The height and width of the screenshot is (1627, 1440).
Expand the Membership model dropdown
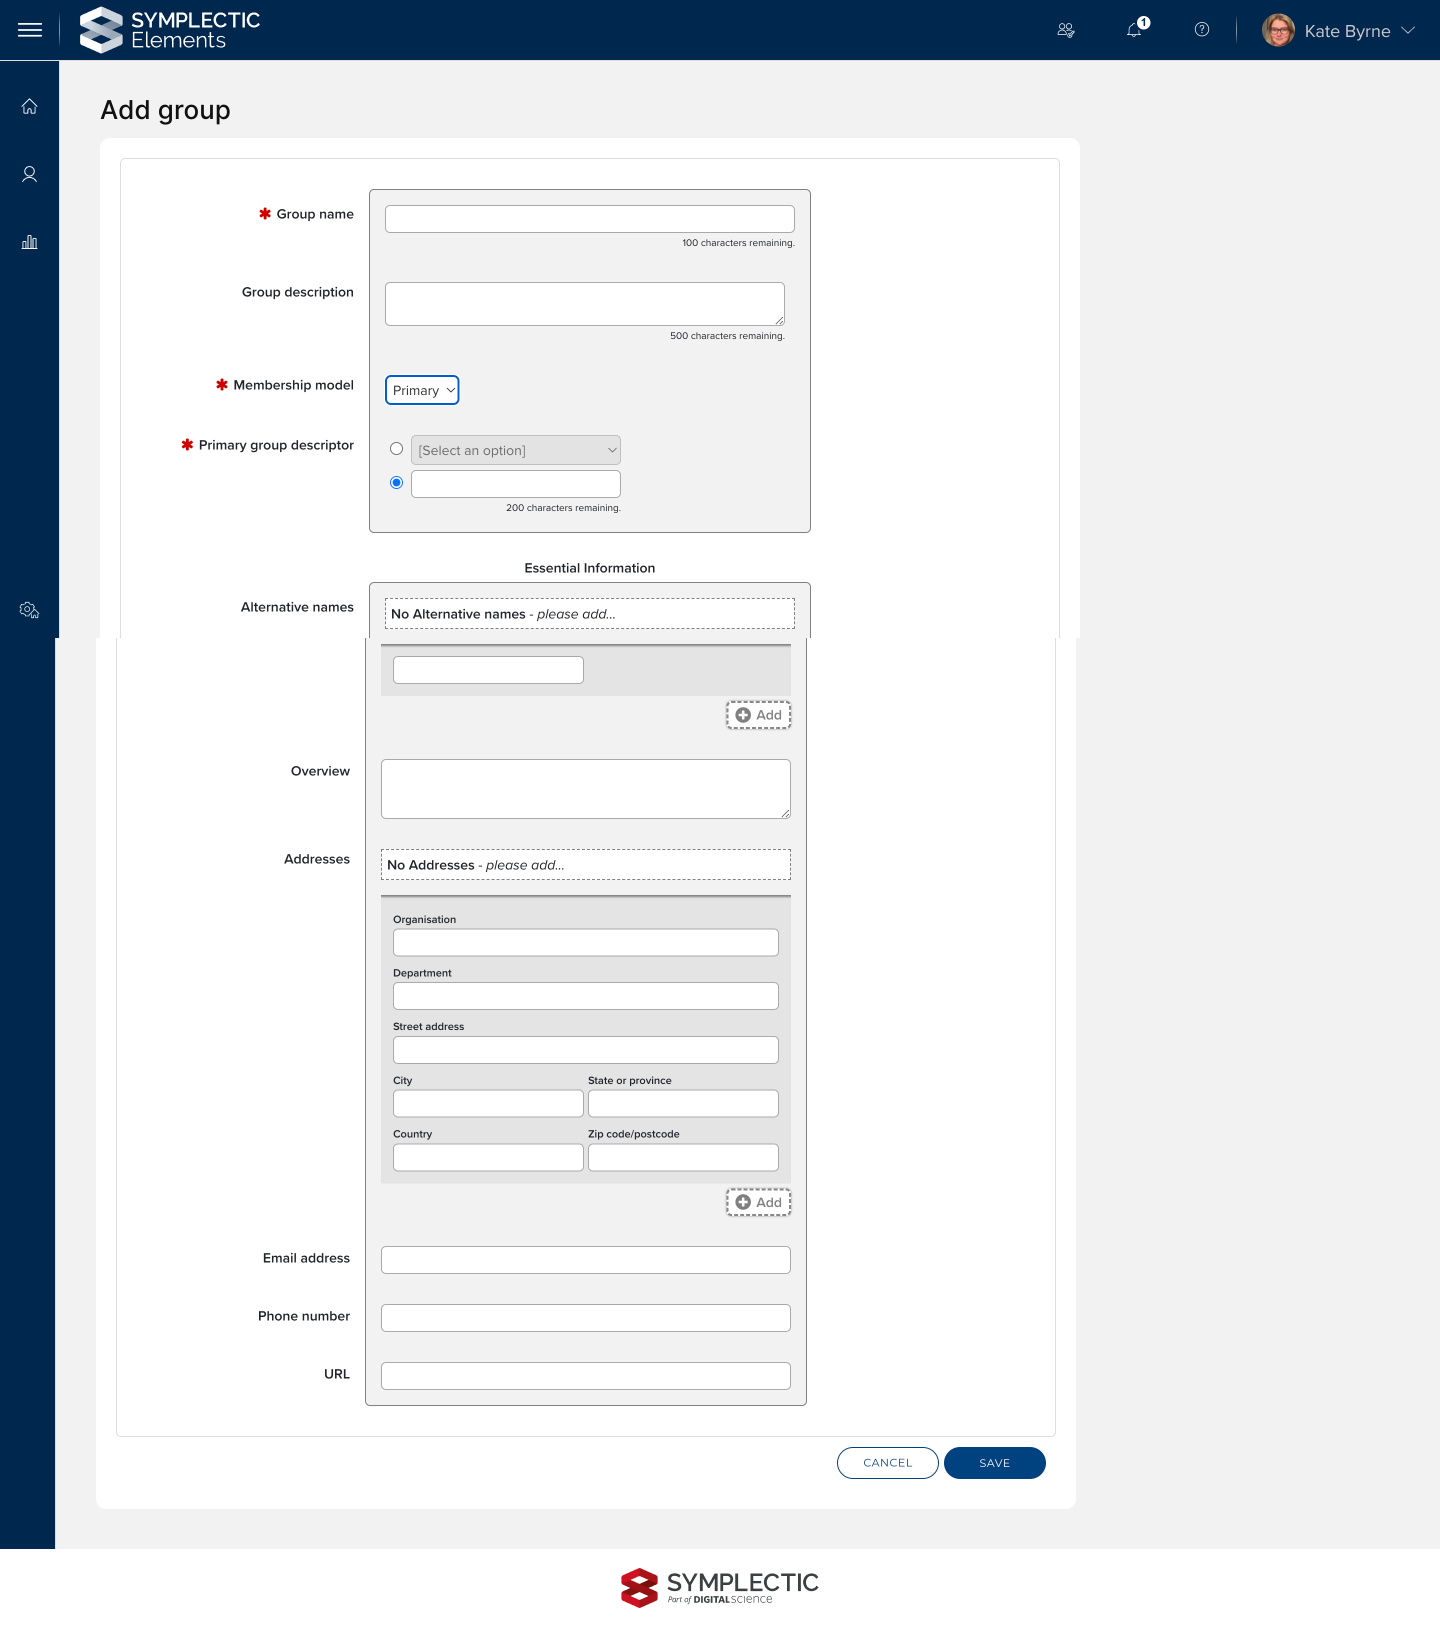pos(422,390)
